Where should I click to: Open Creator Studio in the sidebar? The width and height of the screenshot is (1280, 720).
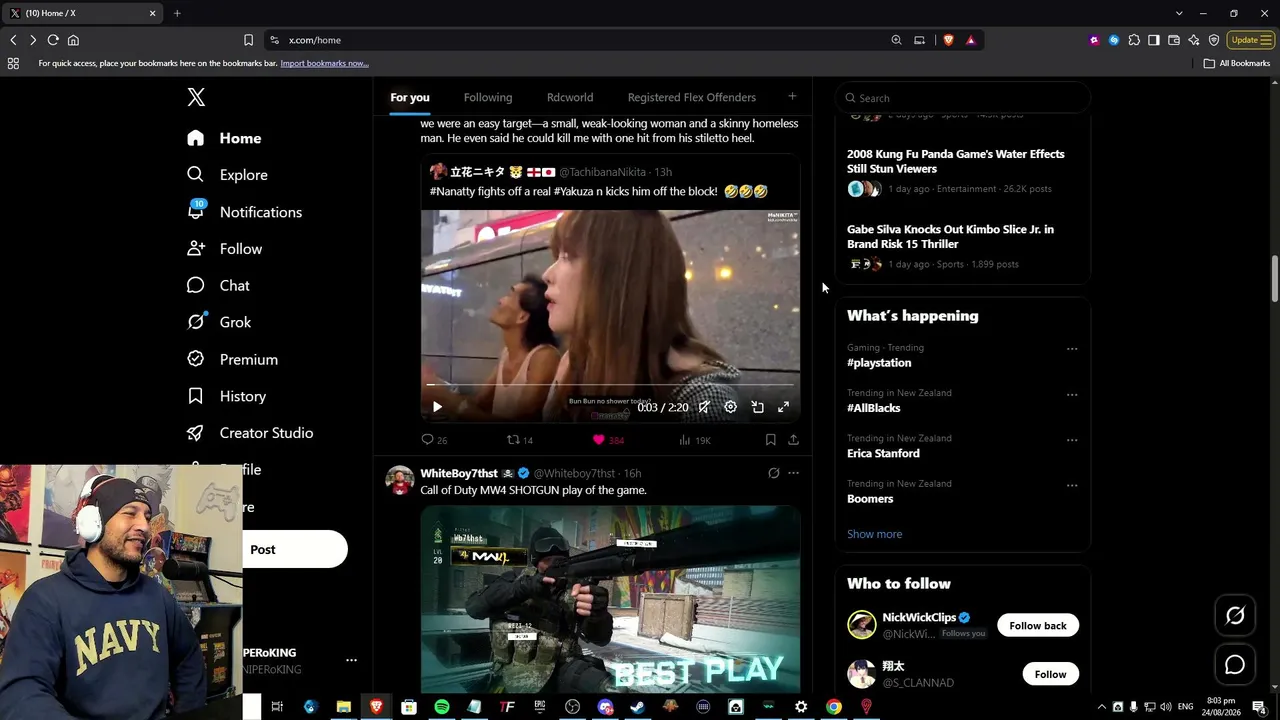click(x=250, y=433)
